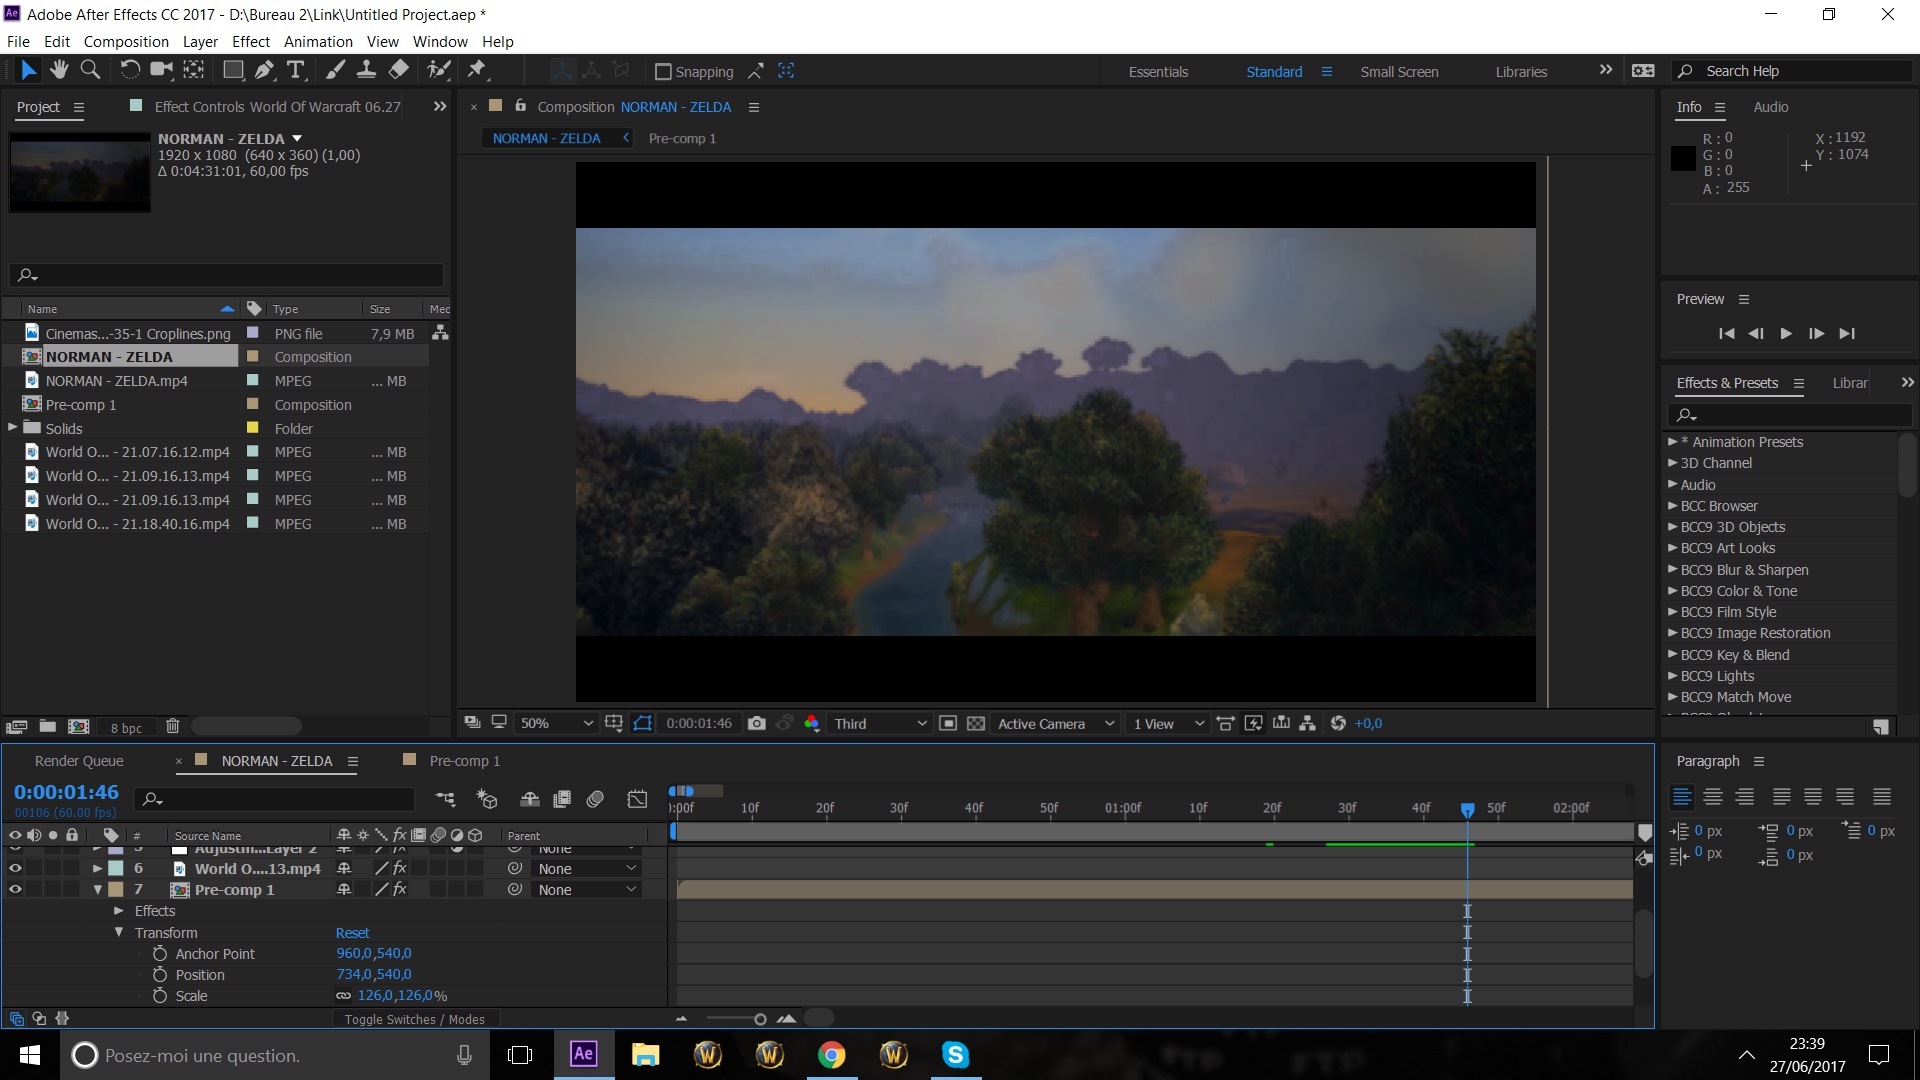Toggle transparency grid in viewer
The width and height of the screenshot is (1920, 1080).
tap(976, 723)
